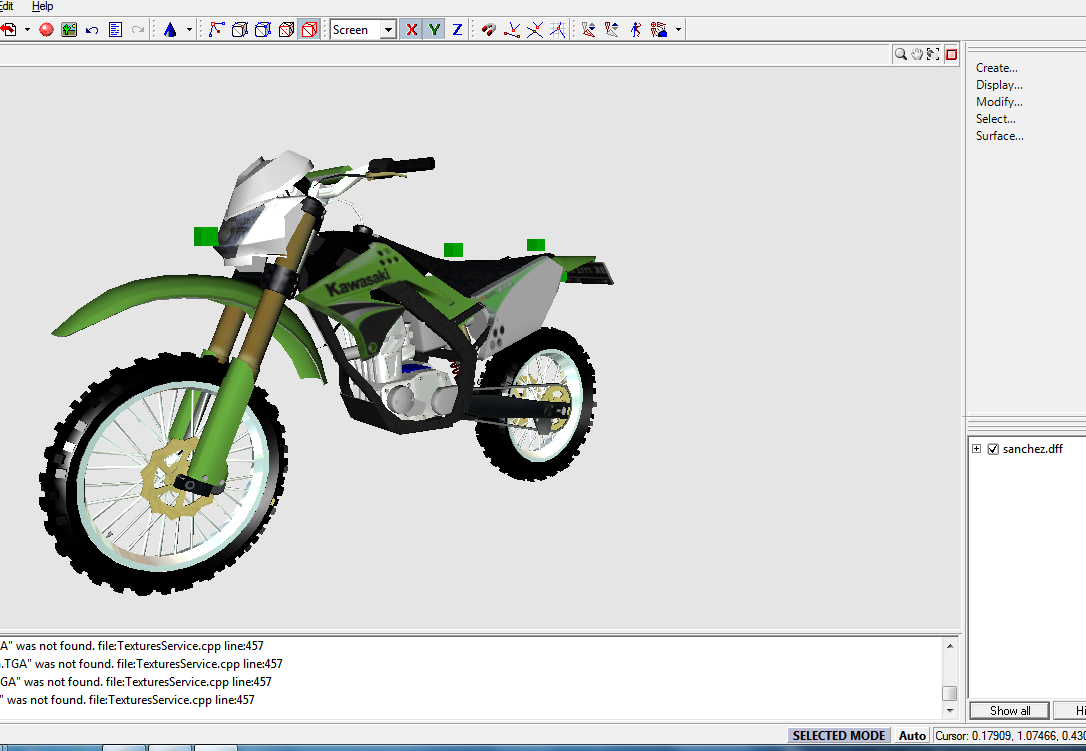This screenshot has height=751, width=1086.
Task: Click the log line starting with '.TGA"'
Action: click(141, 664)
